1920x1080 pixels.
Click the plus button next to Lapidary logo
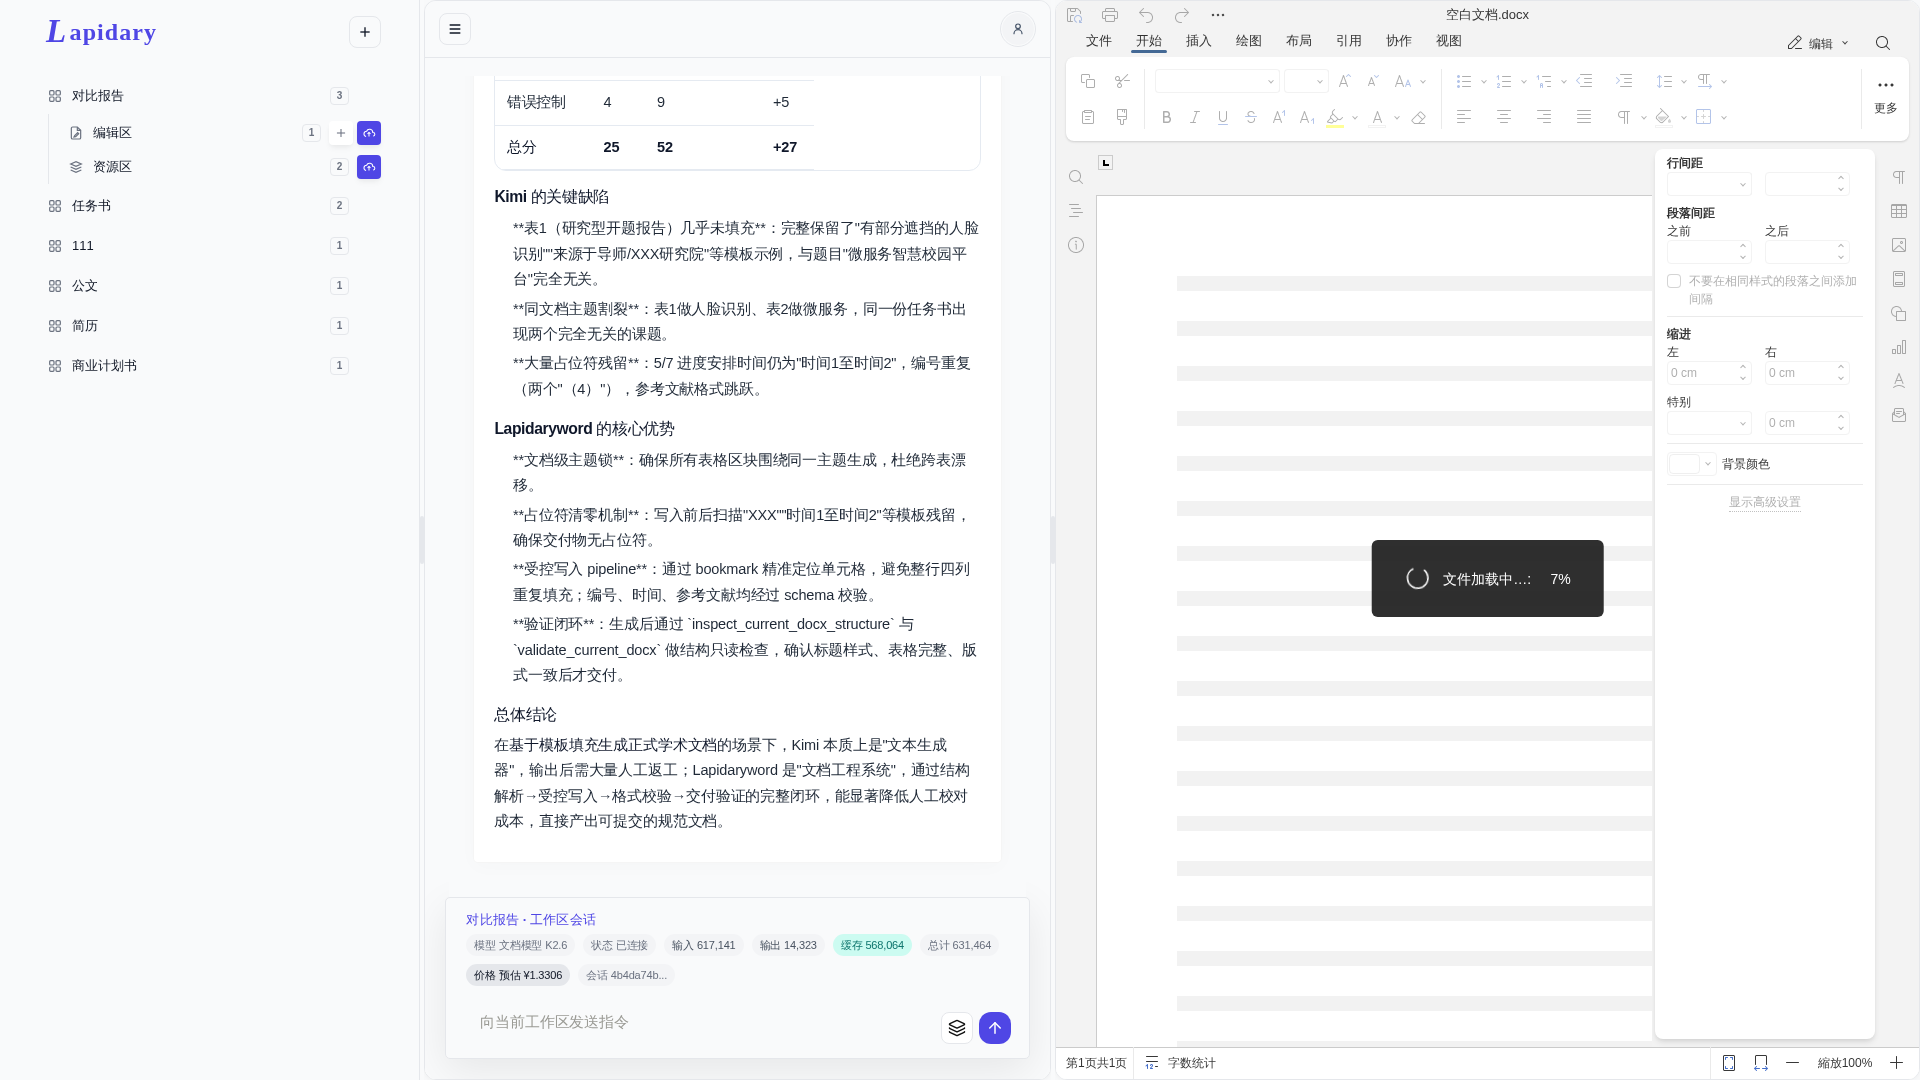pos(365,32)
